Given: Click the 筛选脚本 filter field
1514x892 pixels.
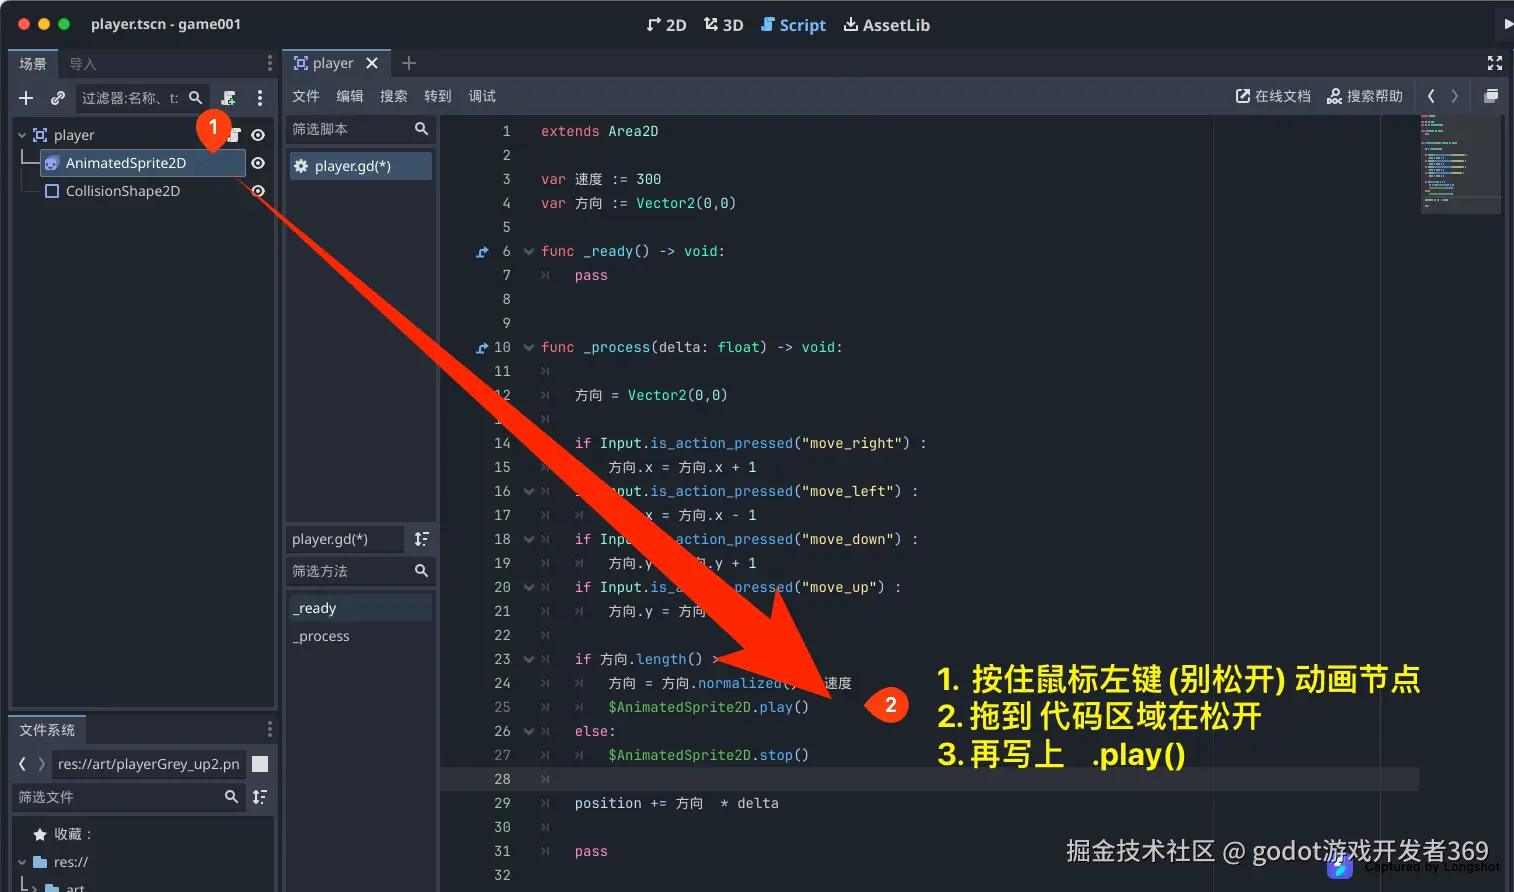Looking at the screenshot, I should (x=360, y=129).
